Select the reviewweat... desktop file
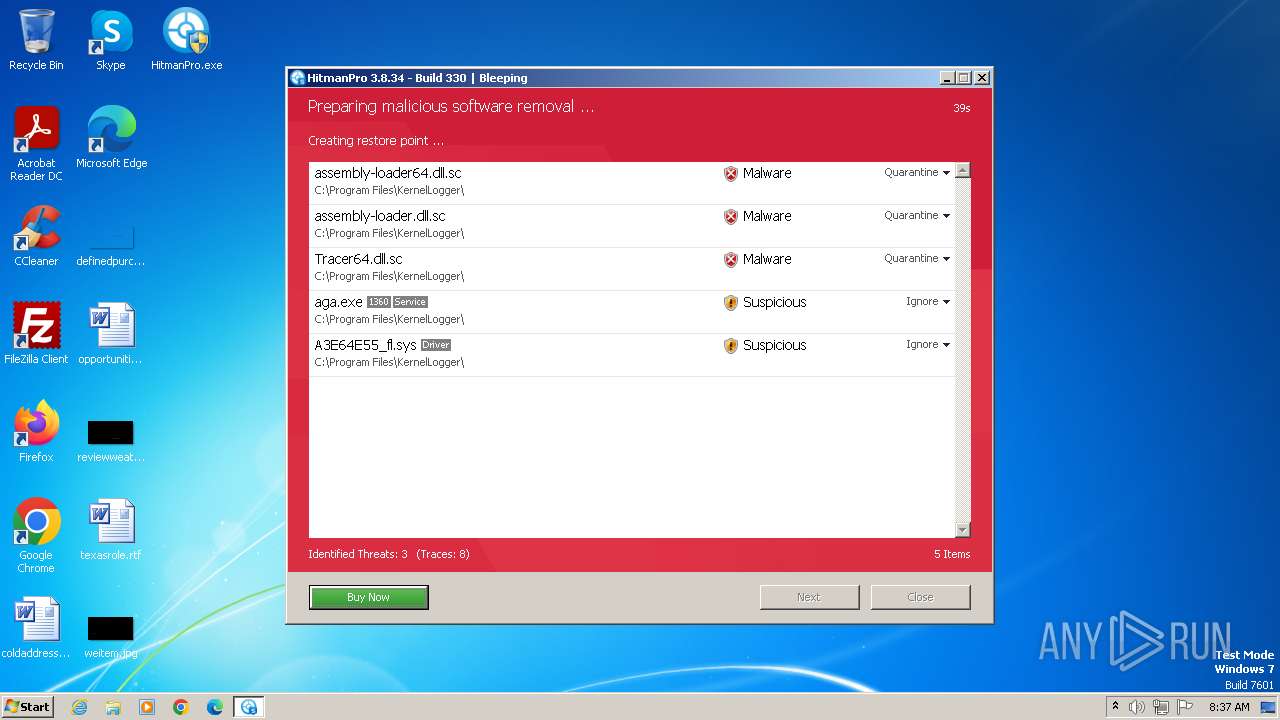The image size is (1280, 720). [111, 440]
